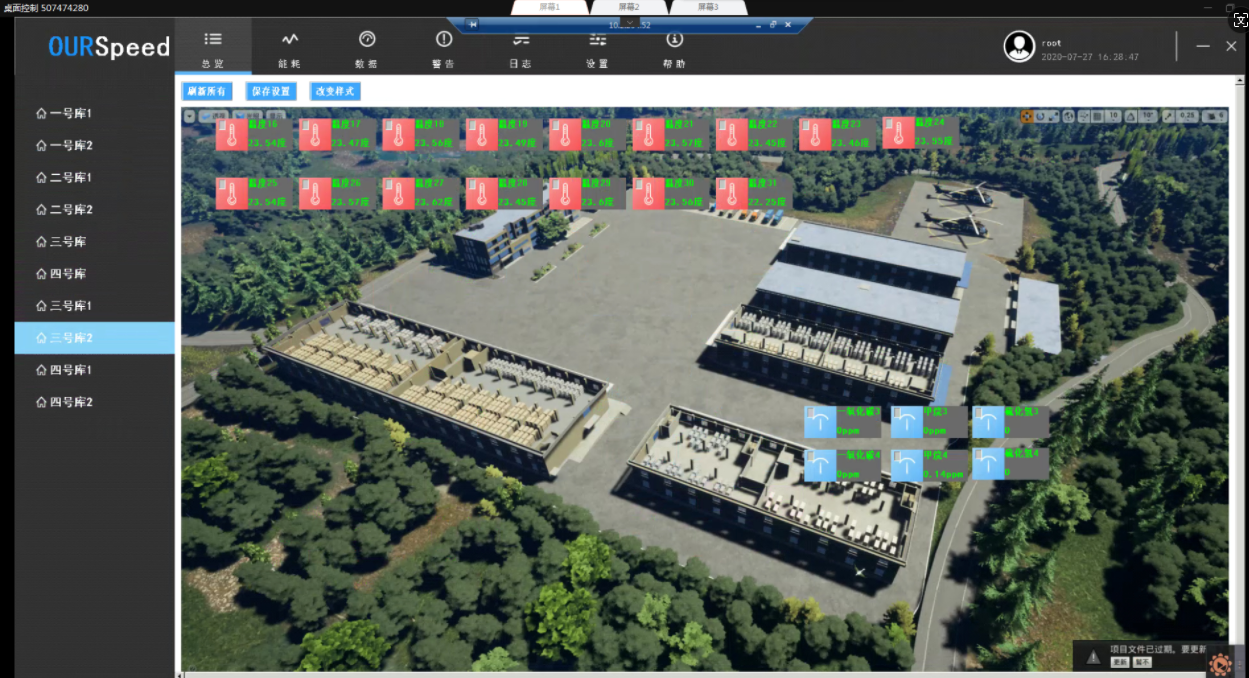1249x678 pixels.
Task: Switch to the 能耗 energy tab
Action: (x=290, y=48)
